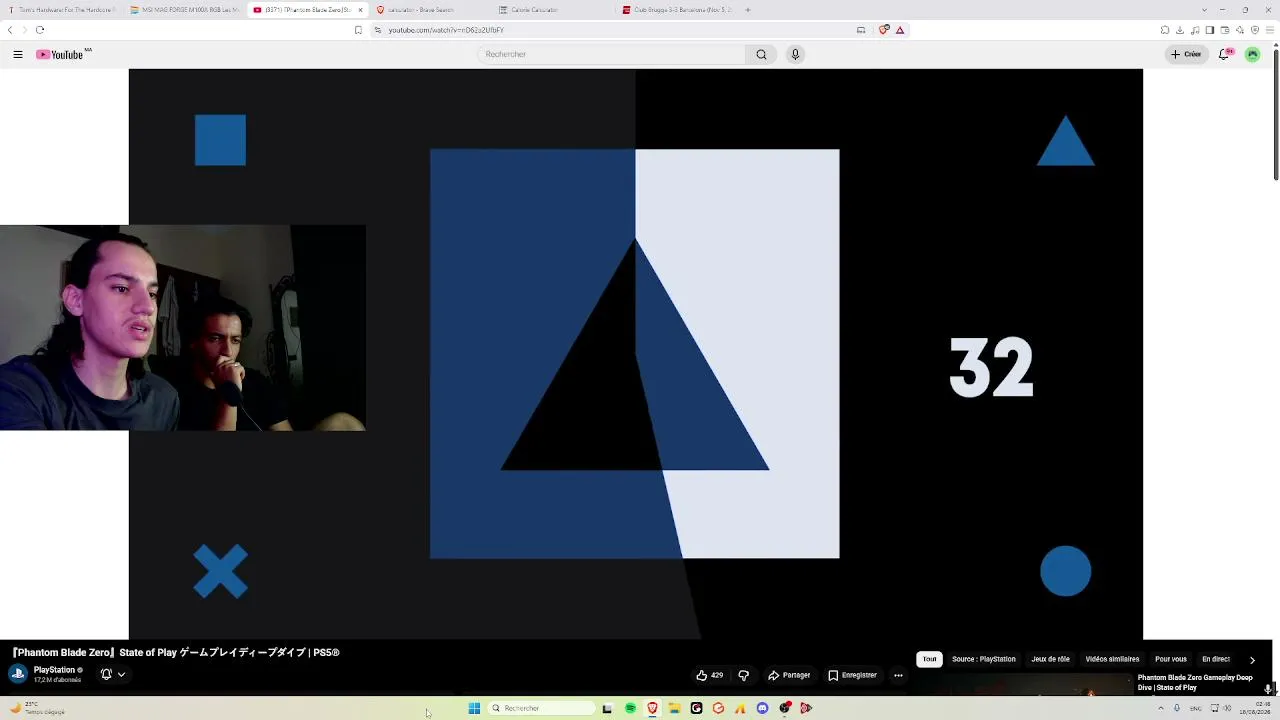Like the video (429 likes)

point(709,675)
